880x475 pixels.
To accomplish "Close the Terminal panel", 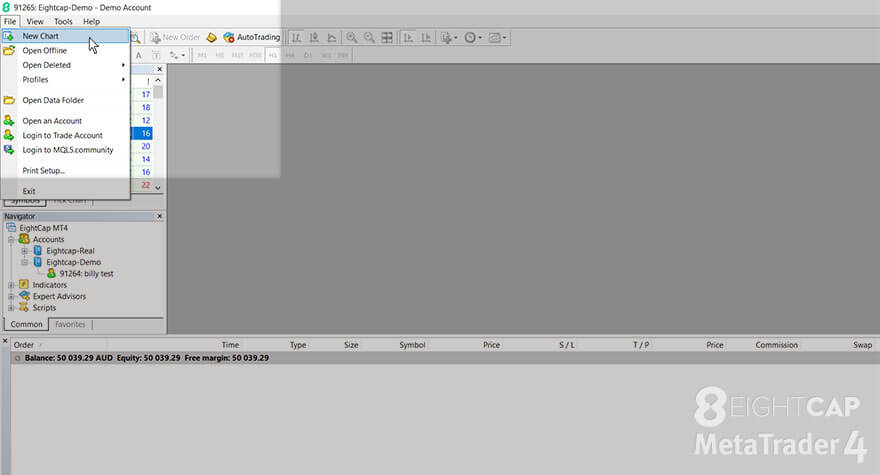I will [5, 341].
